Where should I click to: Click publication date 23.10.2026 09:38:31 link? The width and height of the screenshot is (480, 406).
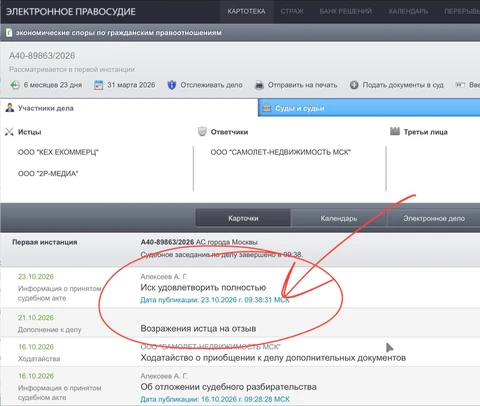[x=215, y=300]
